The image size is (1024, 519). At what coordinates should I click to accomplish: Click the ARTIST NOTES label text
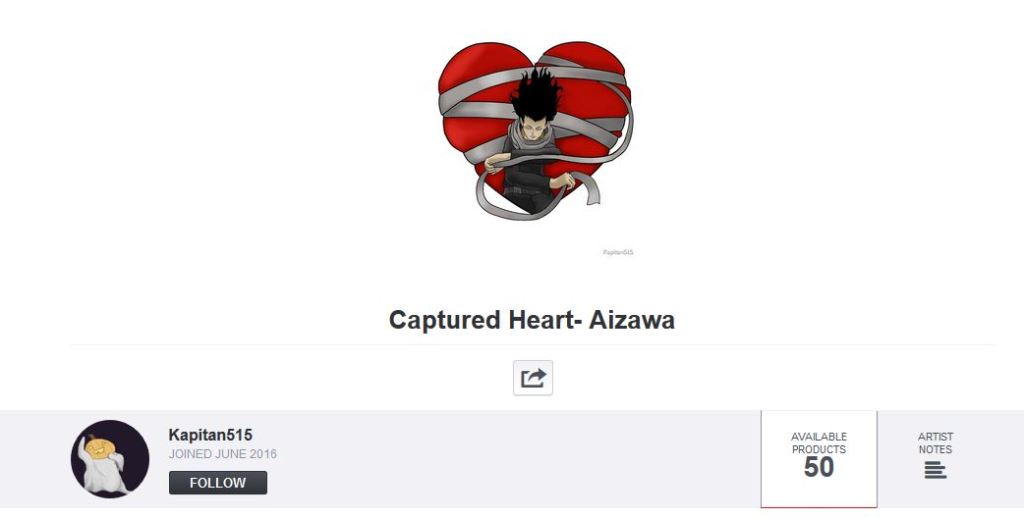coord(935,443)
